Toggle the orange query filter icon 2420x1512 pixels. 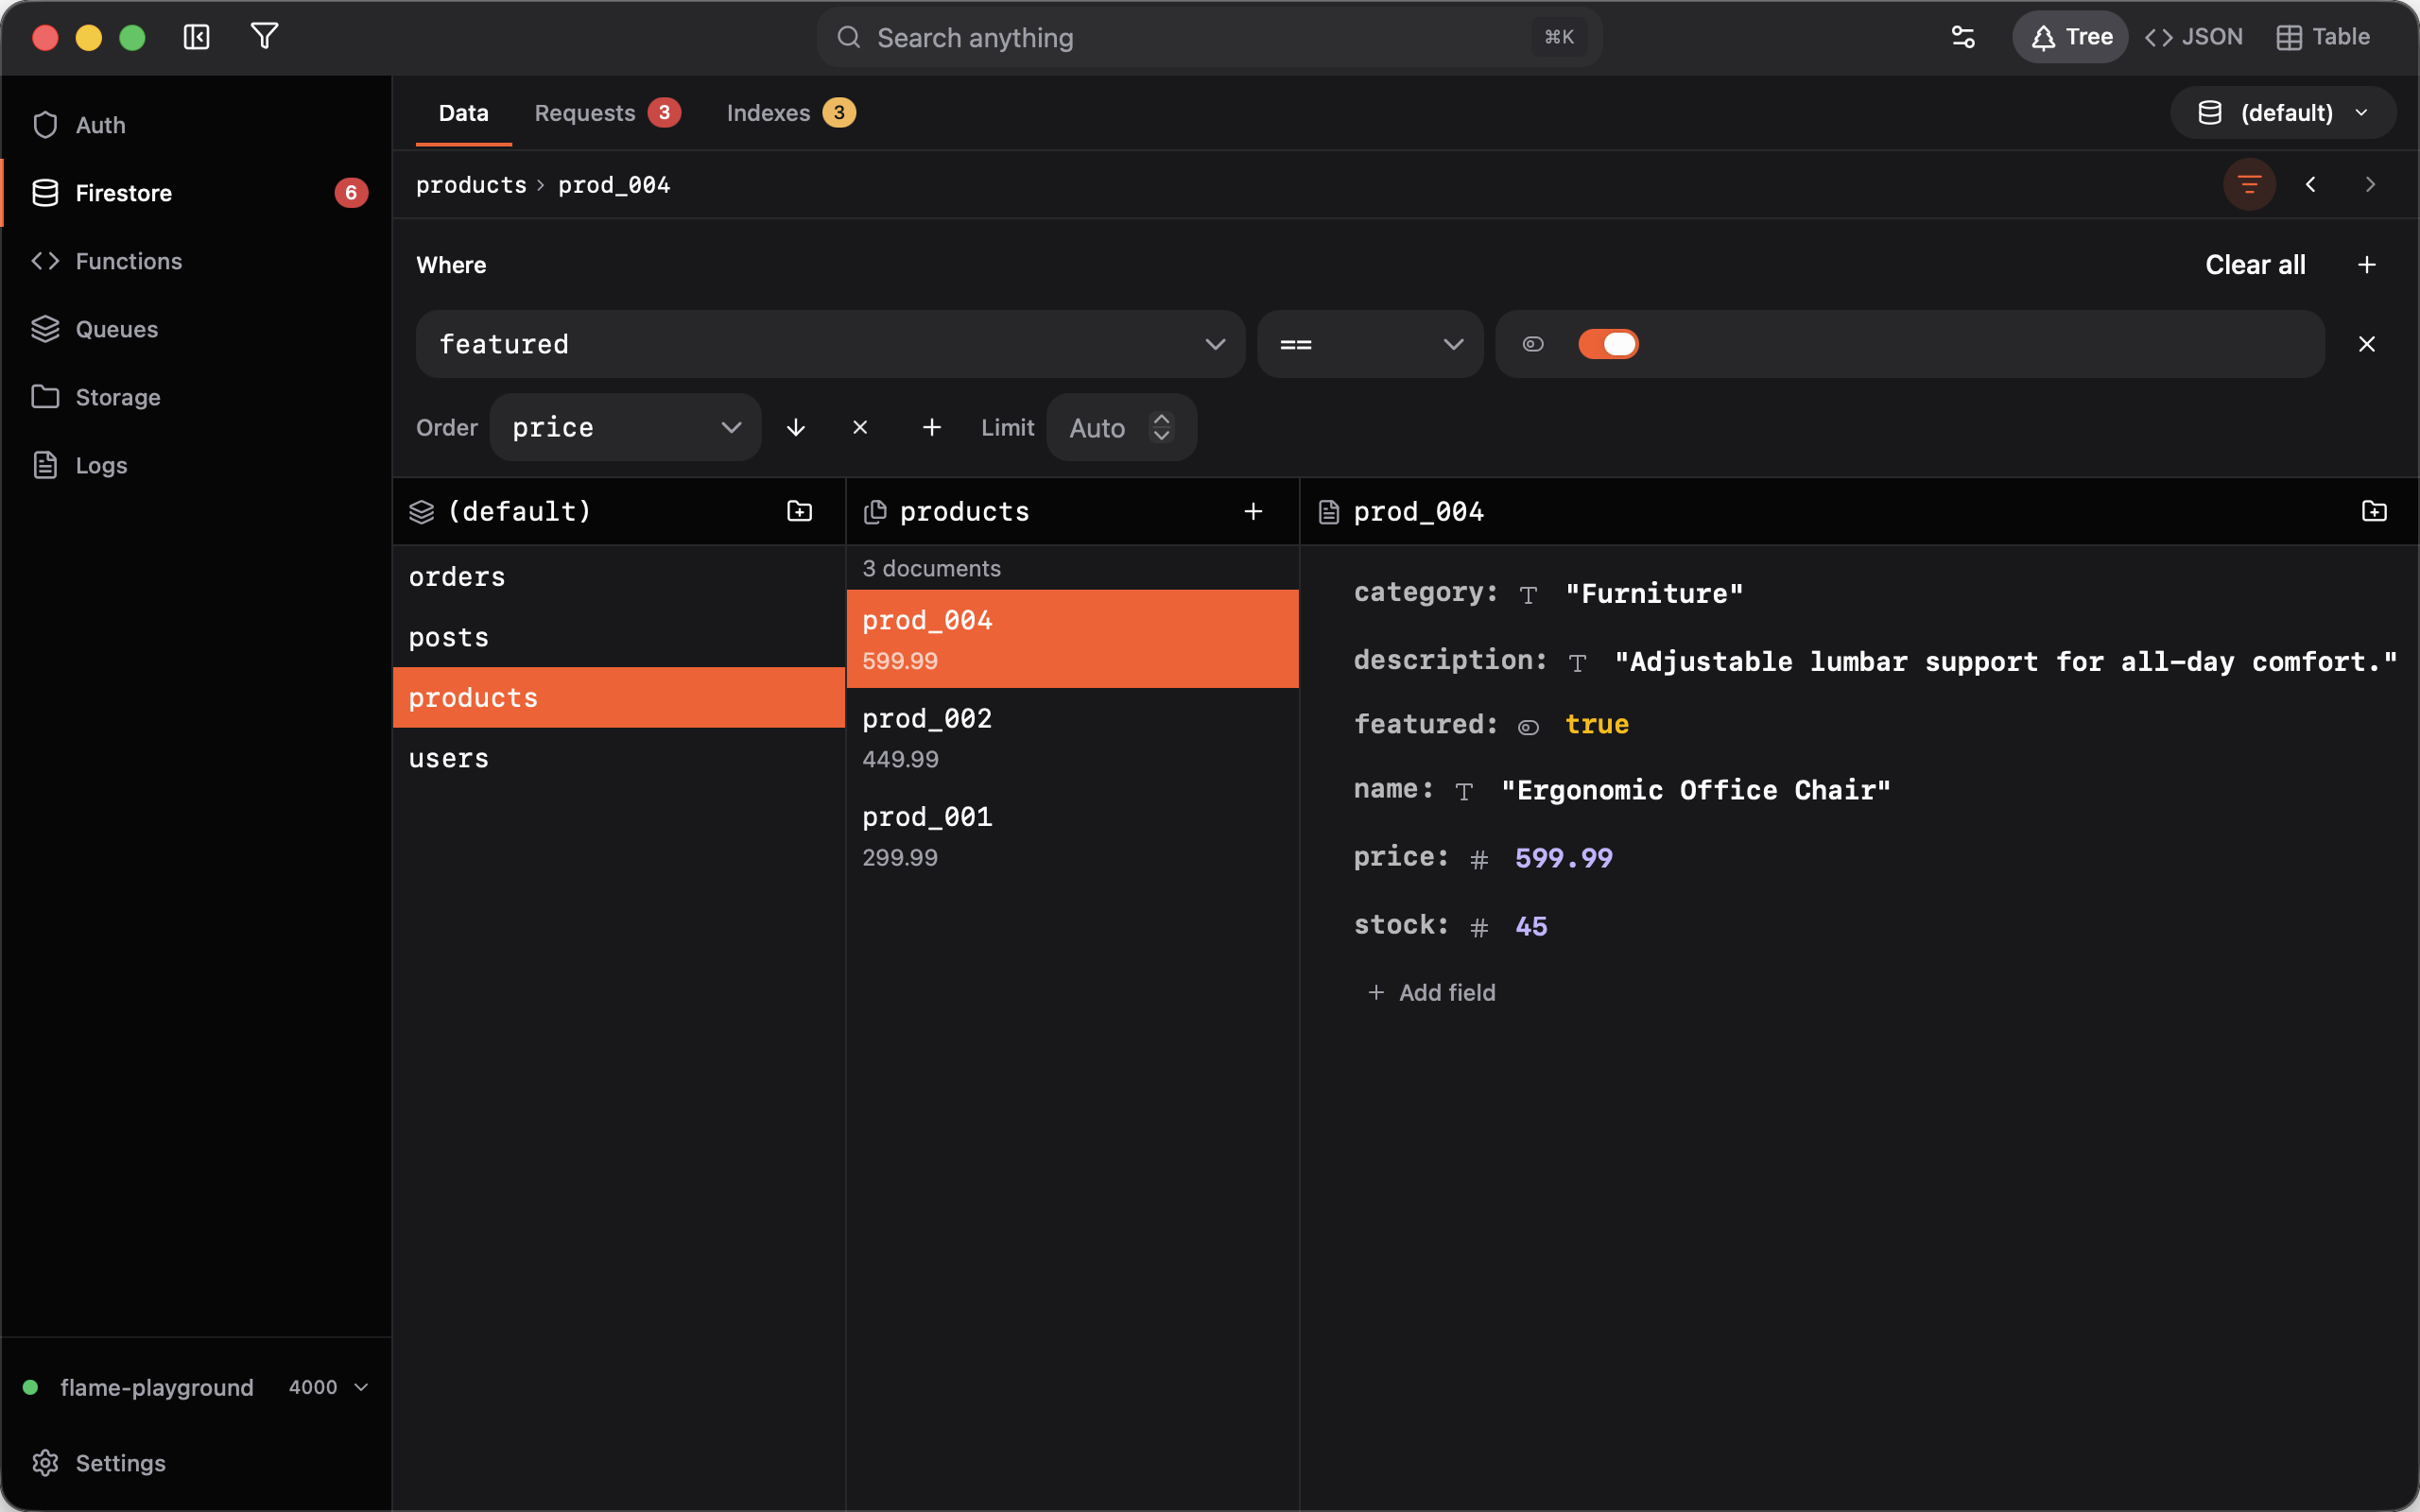pyautogui.click(x=2249, y=184)
